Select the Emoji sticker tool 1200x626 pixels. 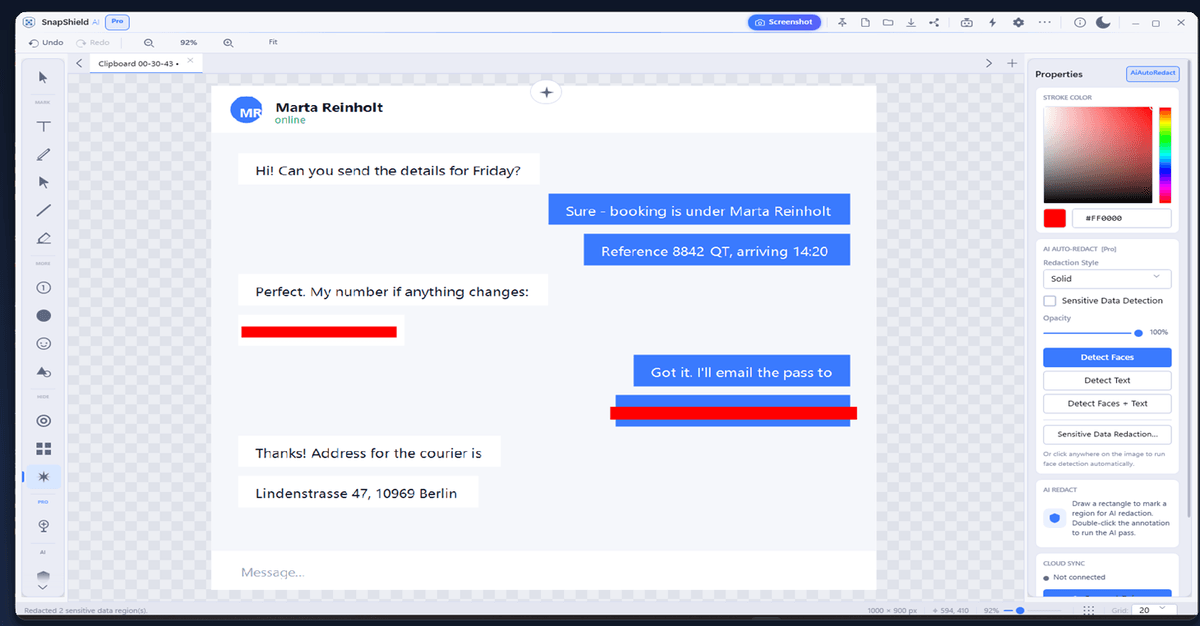(43, 343)
